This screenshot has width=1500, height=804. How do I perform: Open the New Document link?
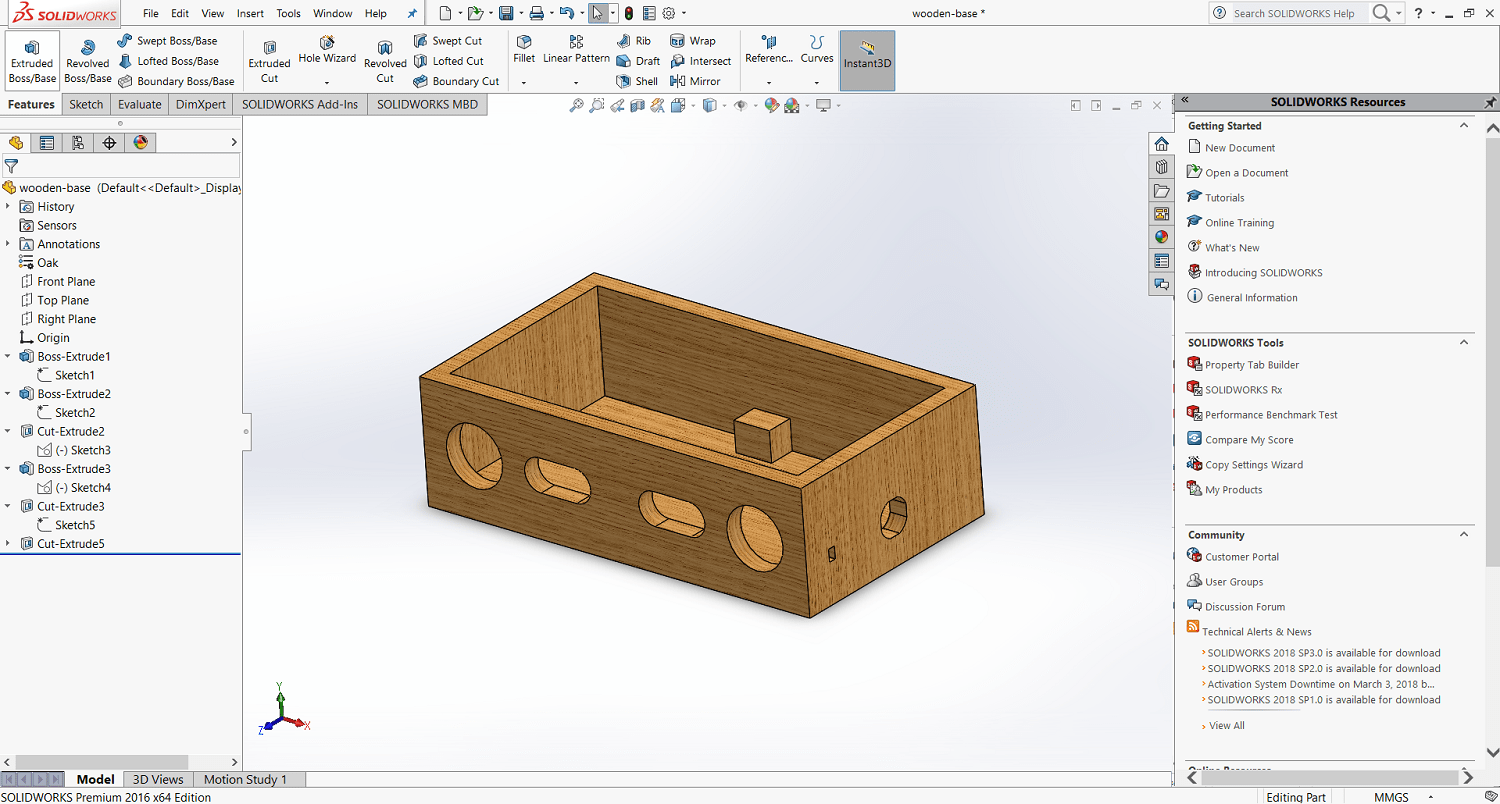[x=1240, y=148]
